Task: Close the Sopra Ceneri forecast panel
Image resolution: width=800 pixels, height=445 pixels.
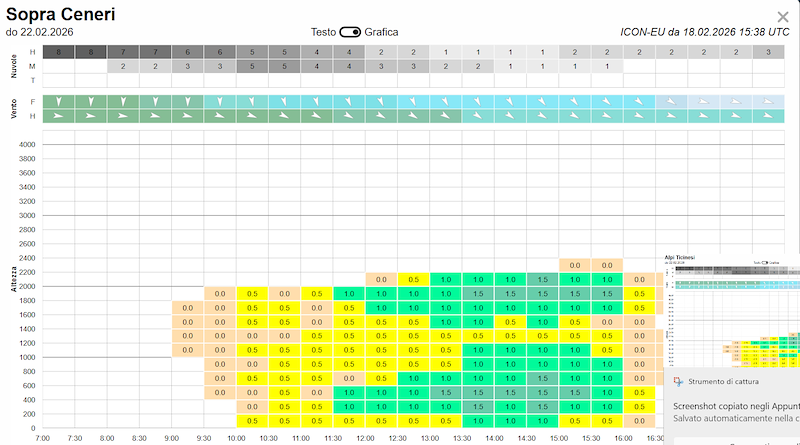Action: 782,17
